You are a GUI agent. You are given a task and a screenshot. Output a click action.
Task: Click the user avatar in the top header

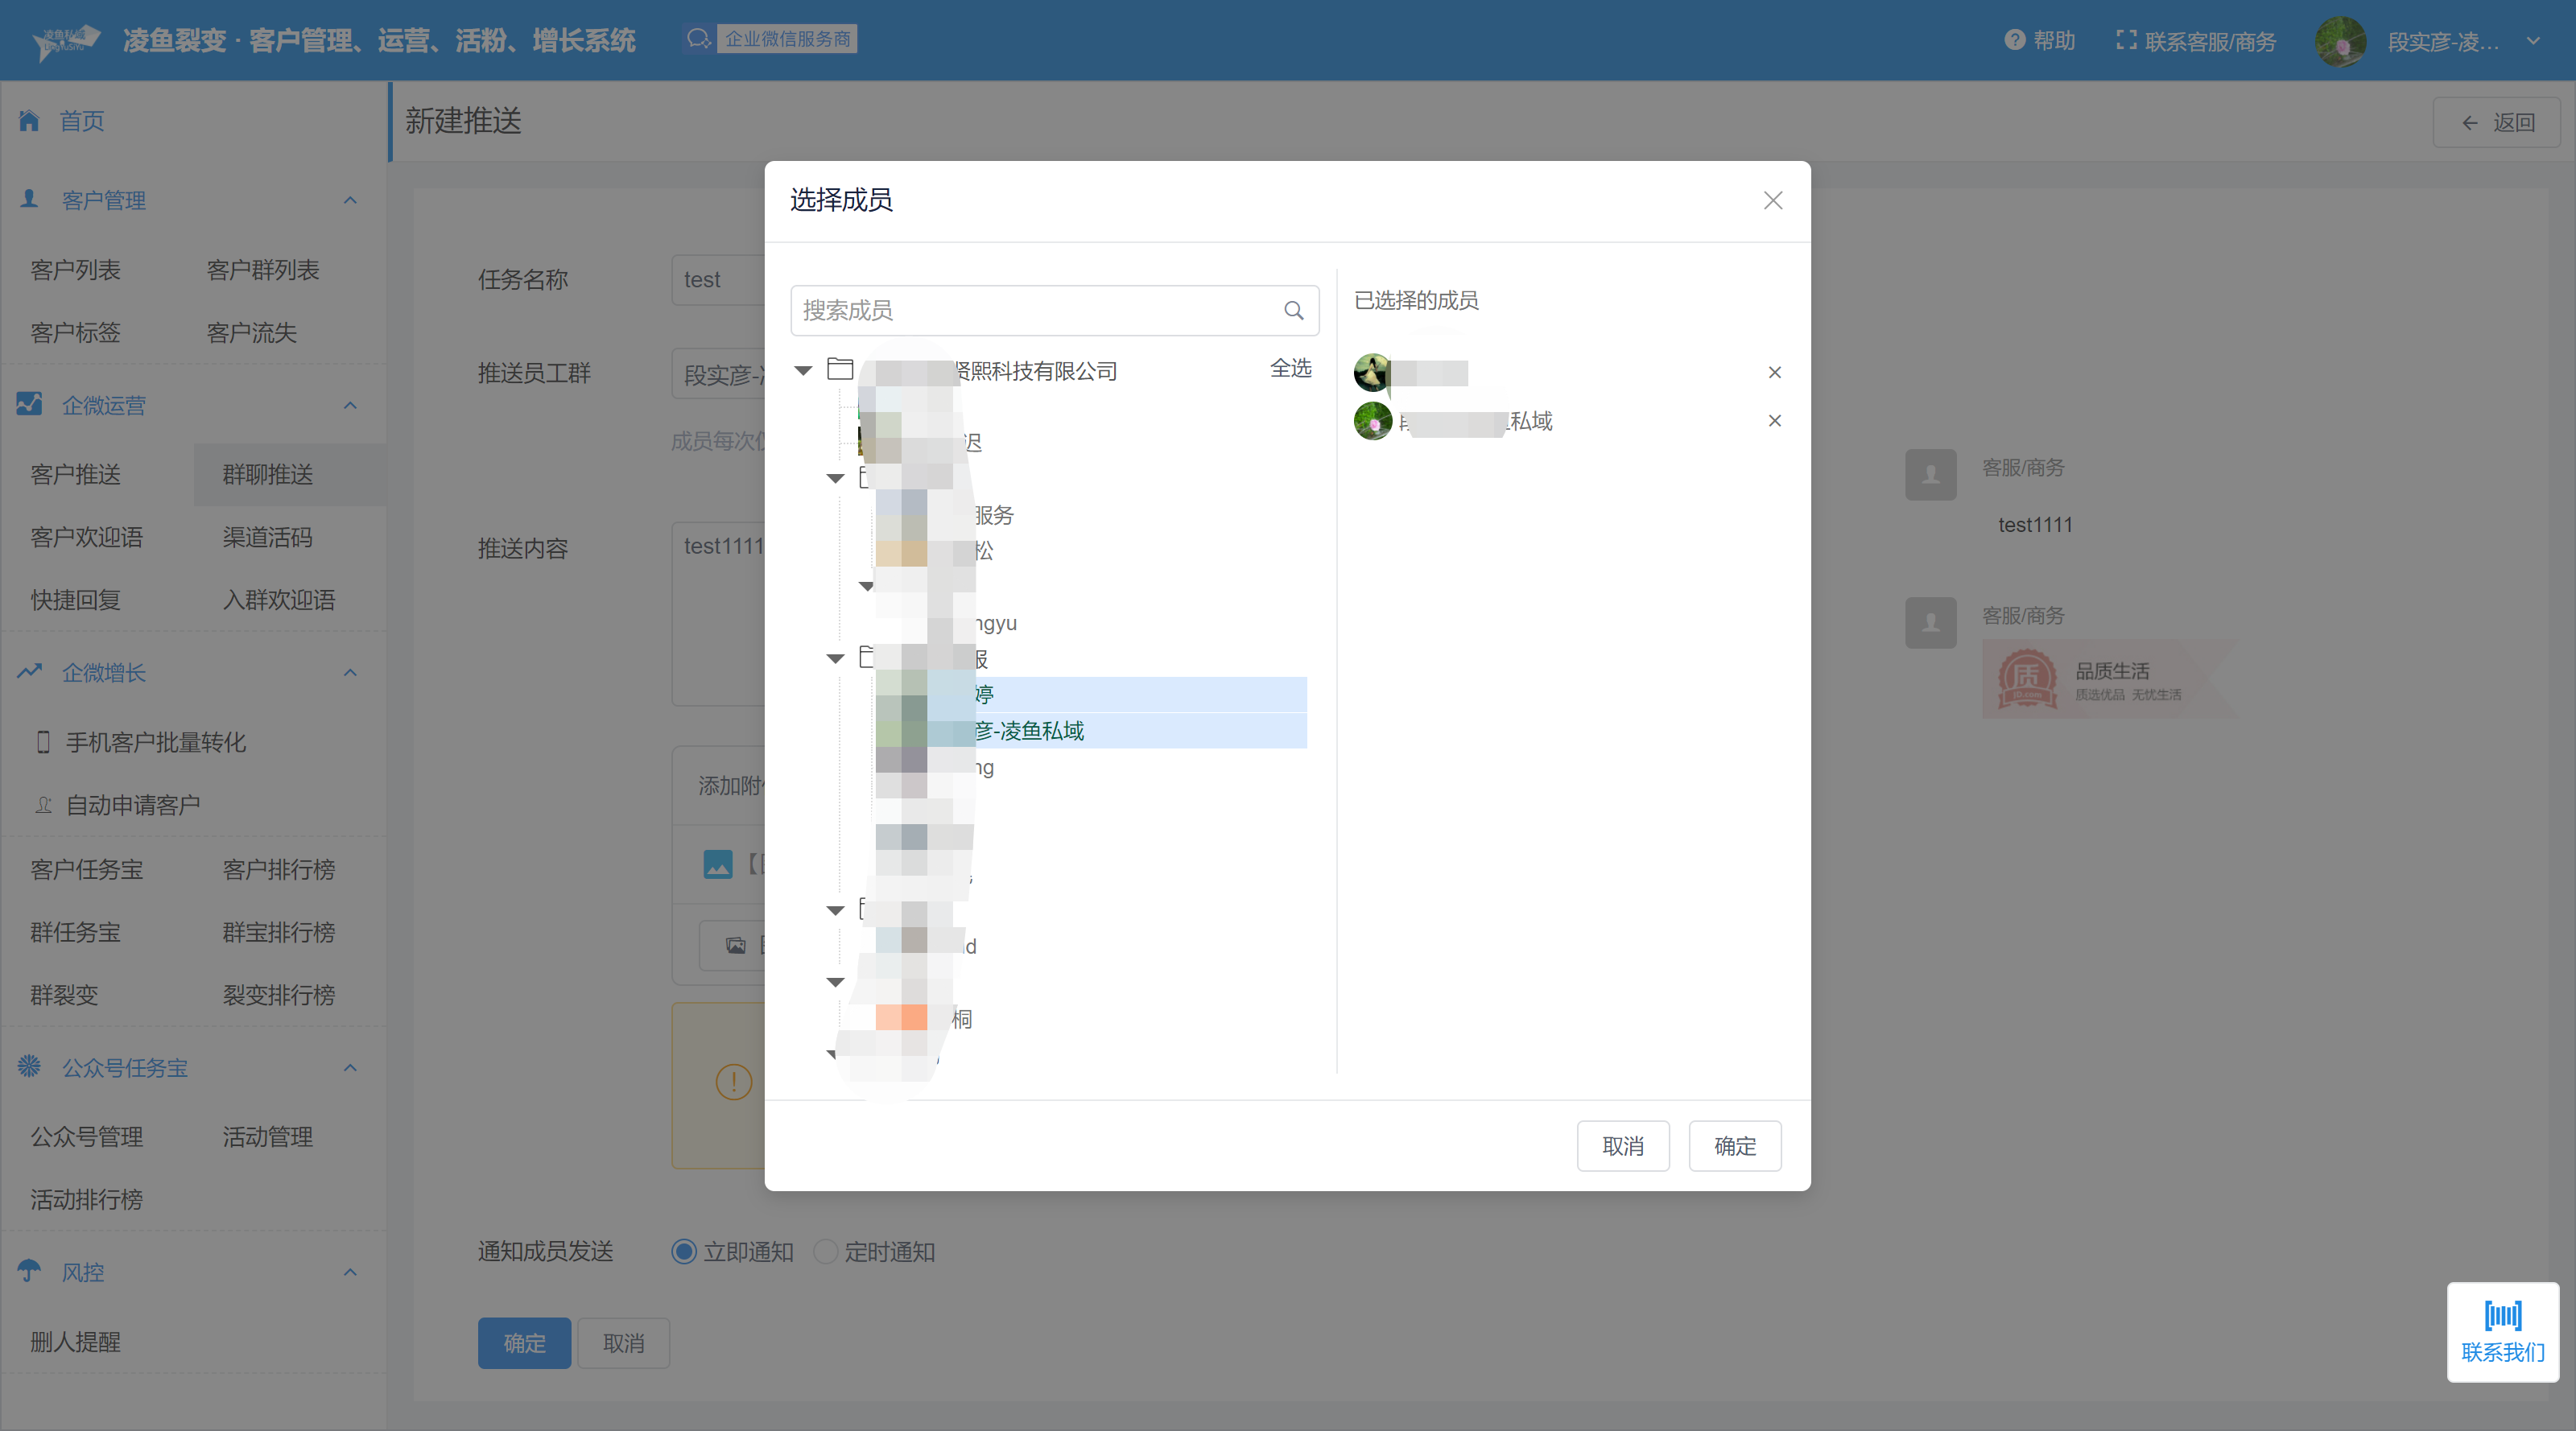(x=2340, y=41)
